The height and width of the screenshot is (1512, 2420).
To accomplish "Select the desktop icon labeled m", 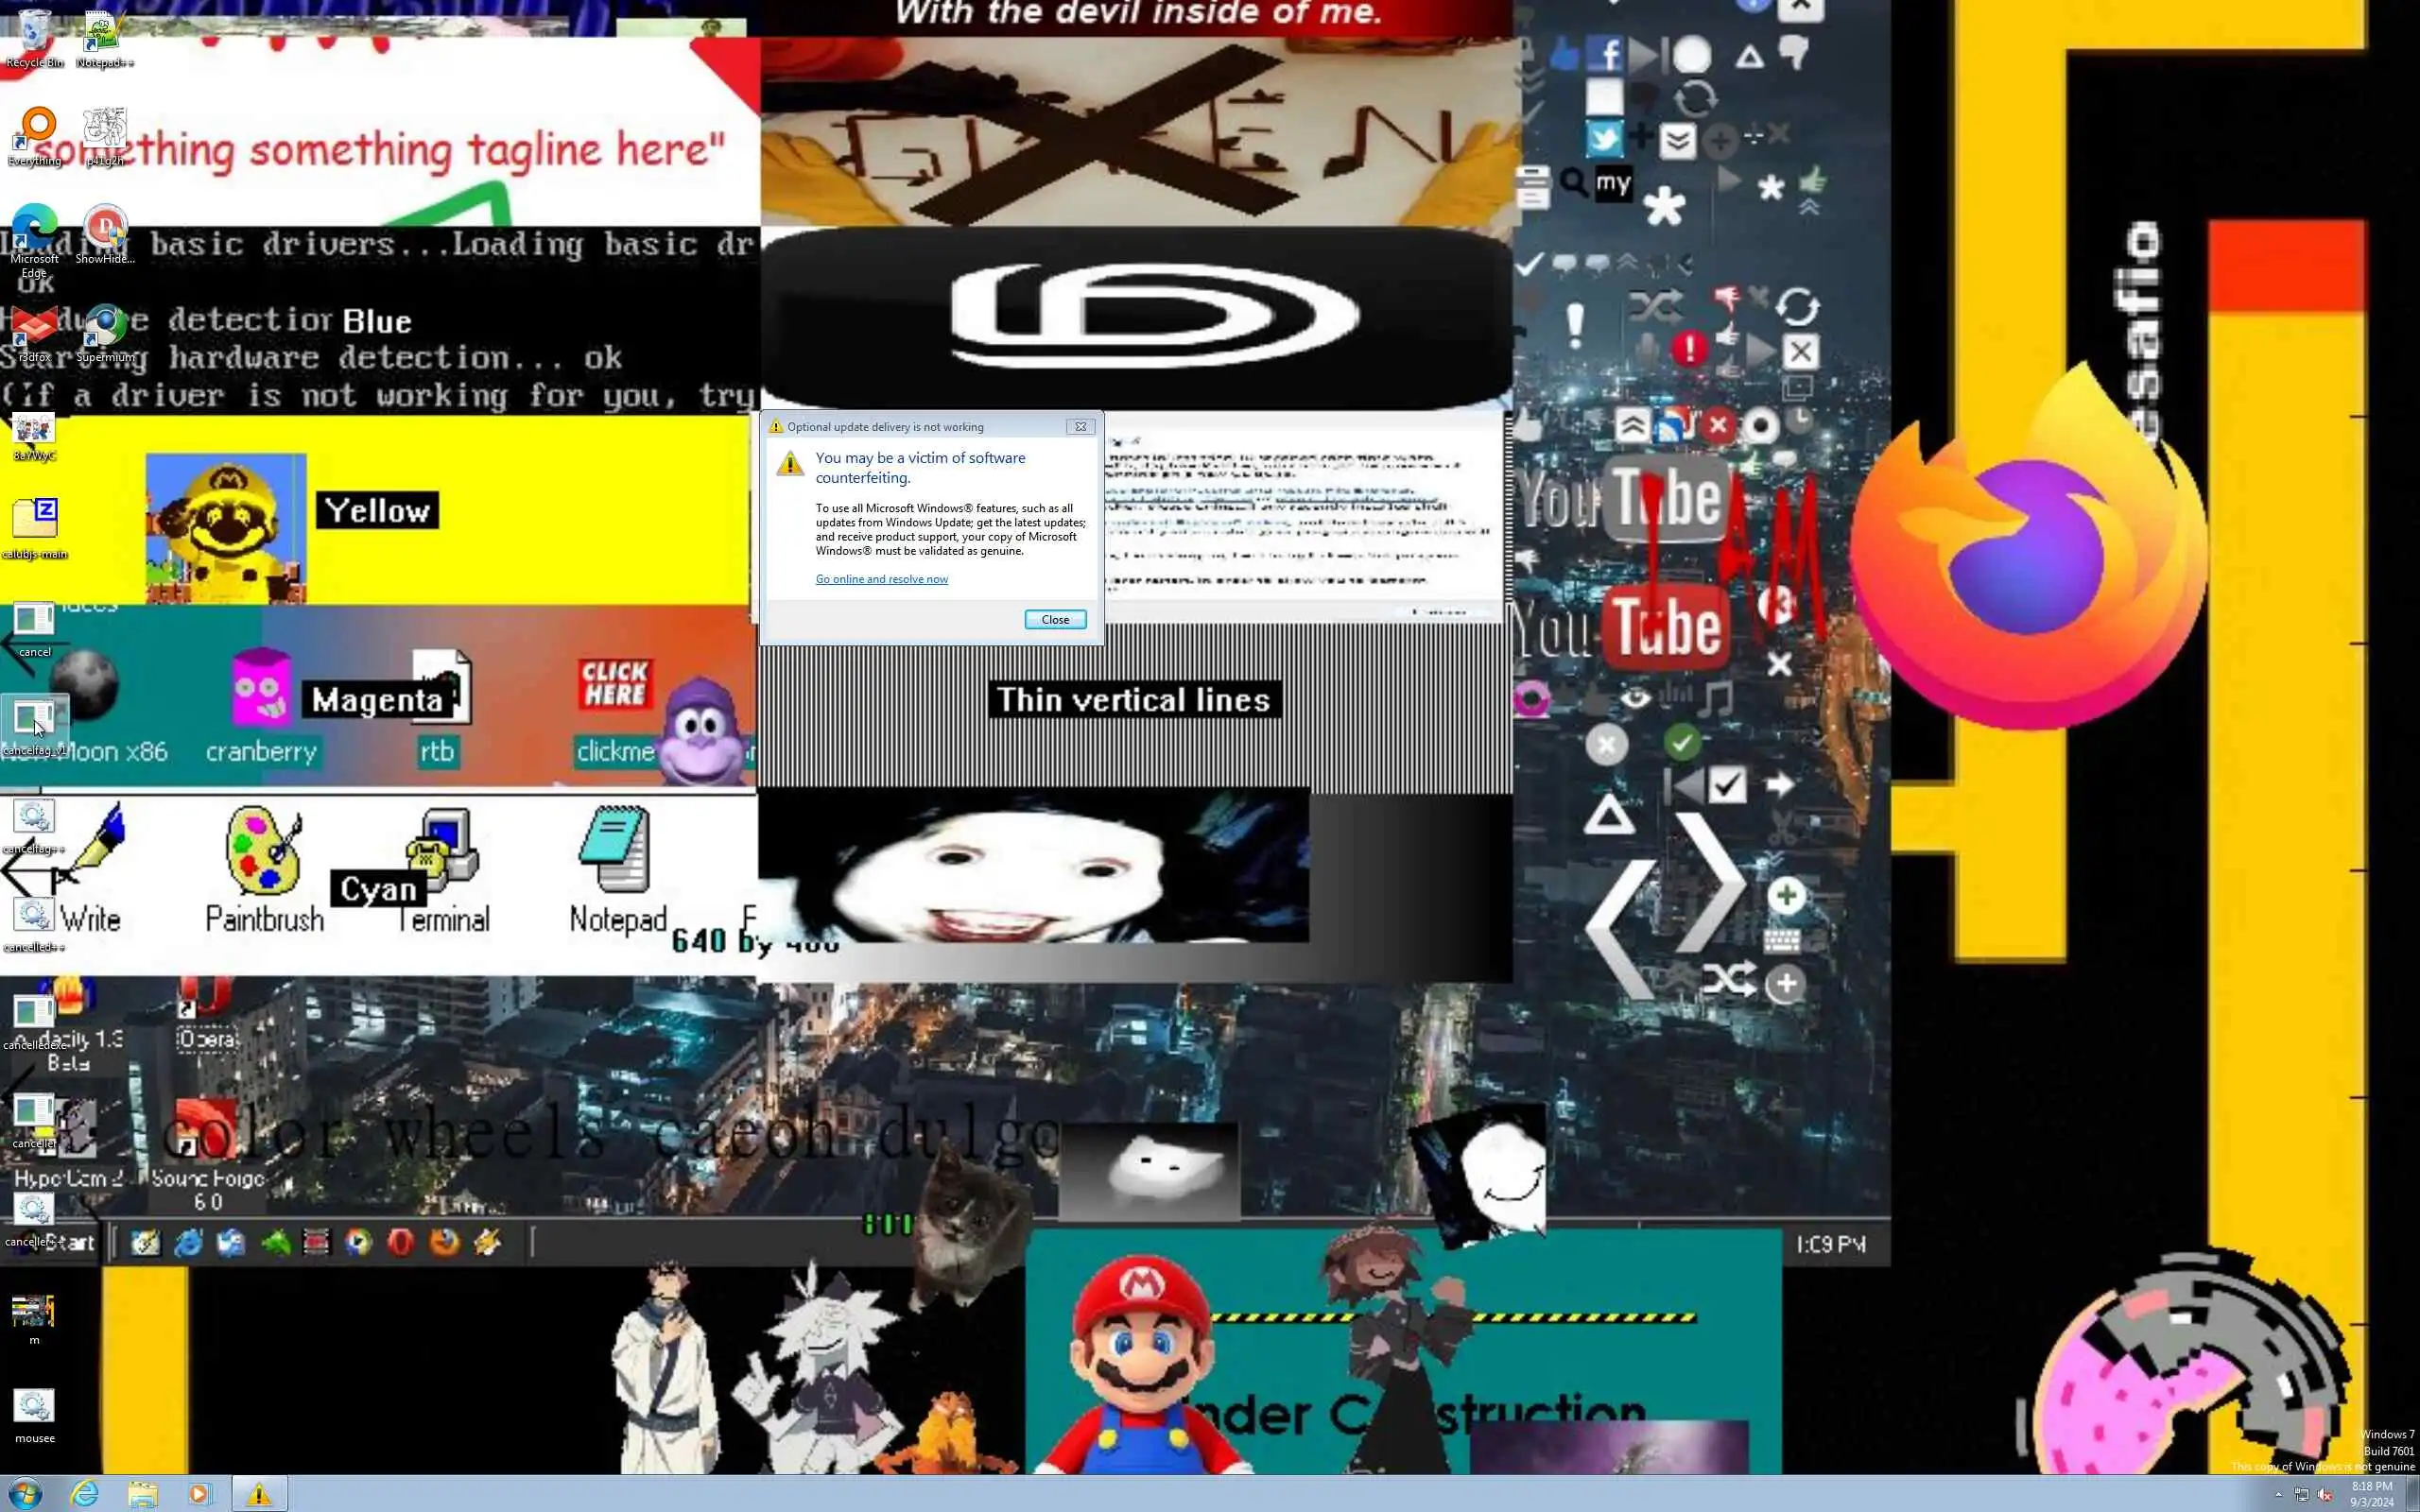I will tap(34, 1312).
